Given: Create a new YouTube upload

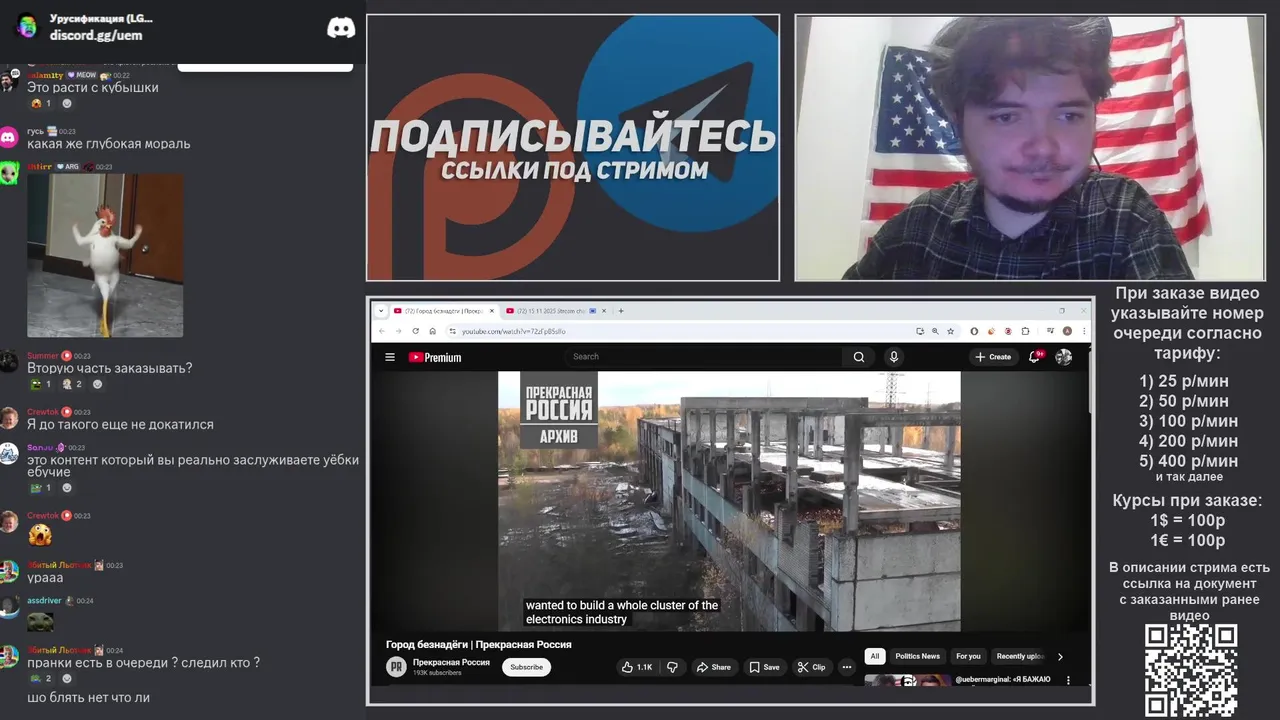Looking at the screenshot, I should [x=993, y=357].
